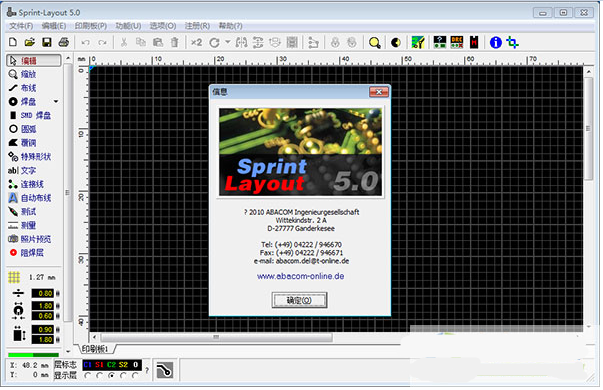The height and width of the screenshot is (390, 603).
Task: Select the 连接线 connection tool
Action: [x=33, y=184]
